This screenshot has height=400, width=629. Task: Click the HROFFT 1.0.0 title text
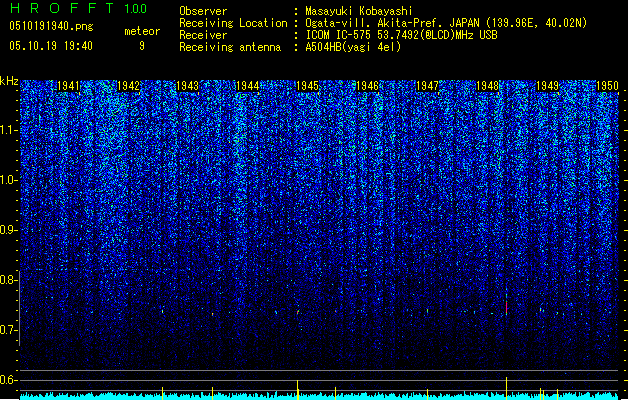coord(78,8)
